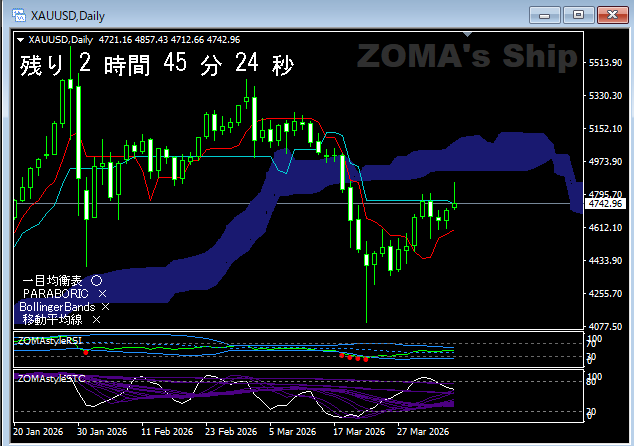Click the 4433.90 price scale value
Image resolution: width=634 pixels, height=446 pixels.
(x=605, y=260)
